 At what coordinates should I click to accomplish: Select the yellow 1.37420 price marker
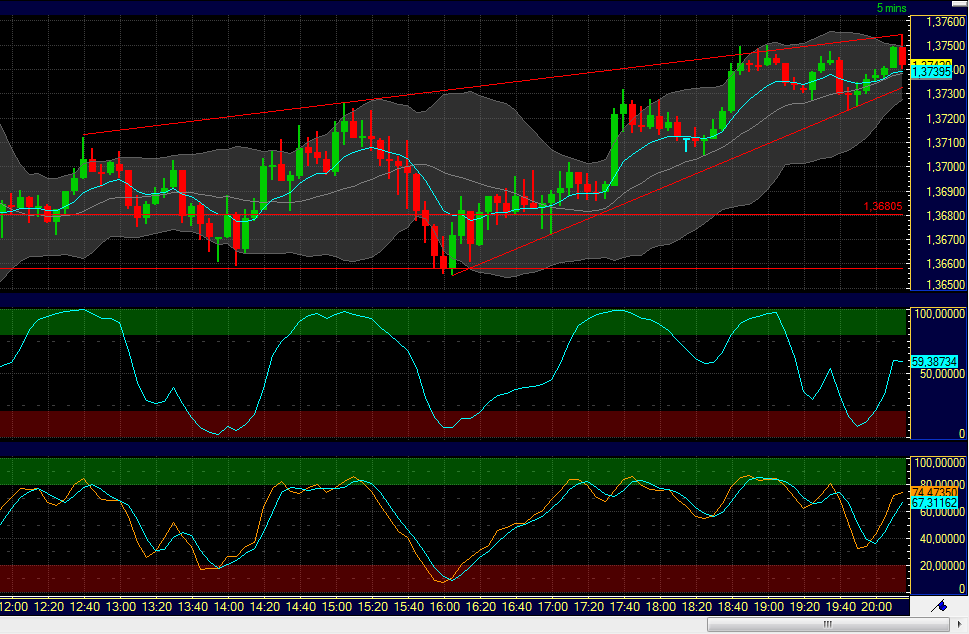point(932,60)
